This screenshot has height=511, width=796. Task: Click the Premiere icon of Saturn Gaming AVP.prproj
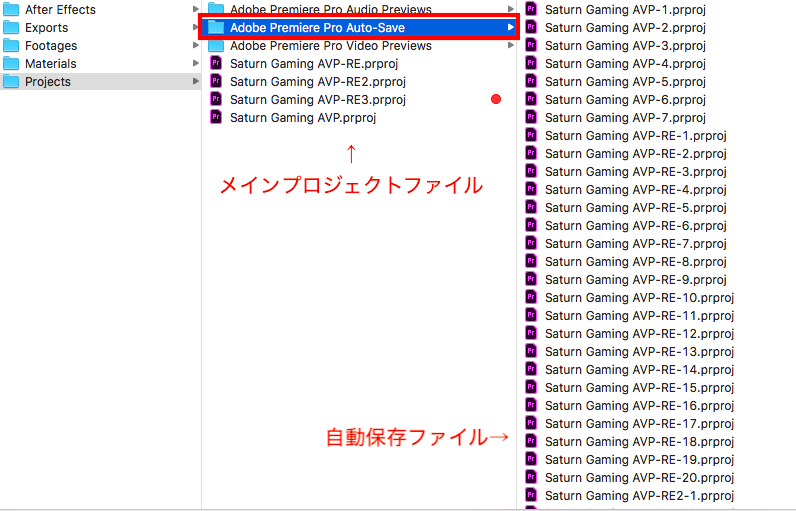(216, 118)
